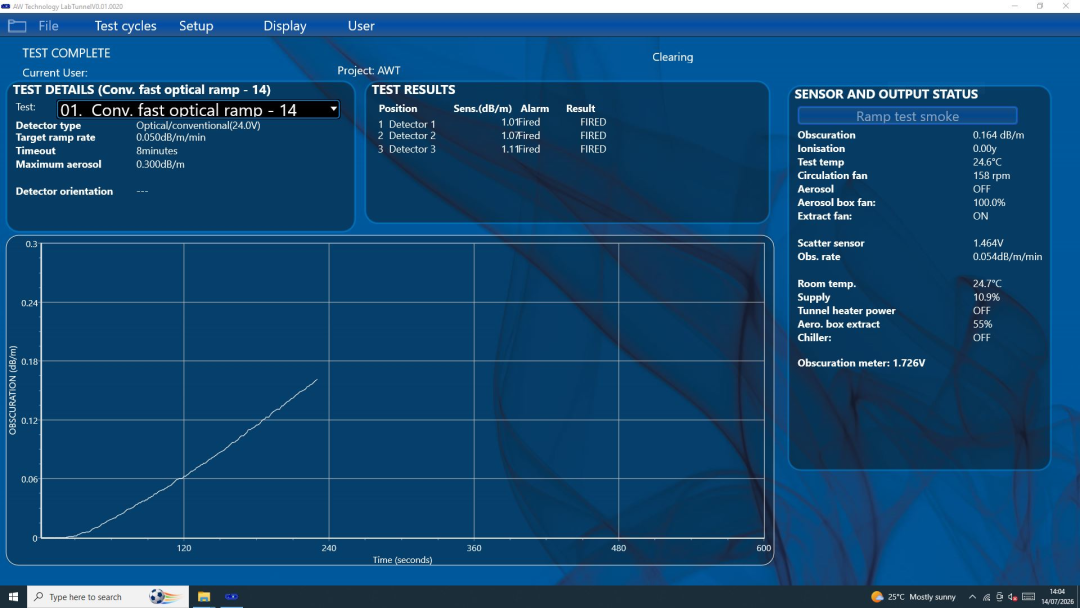
Task: Open the Windows Start menu
Action: point(13,597)
